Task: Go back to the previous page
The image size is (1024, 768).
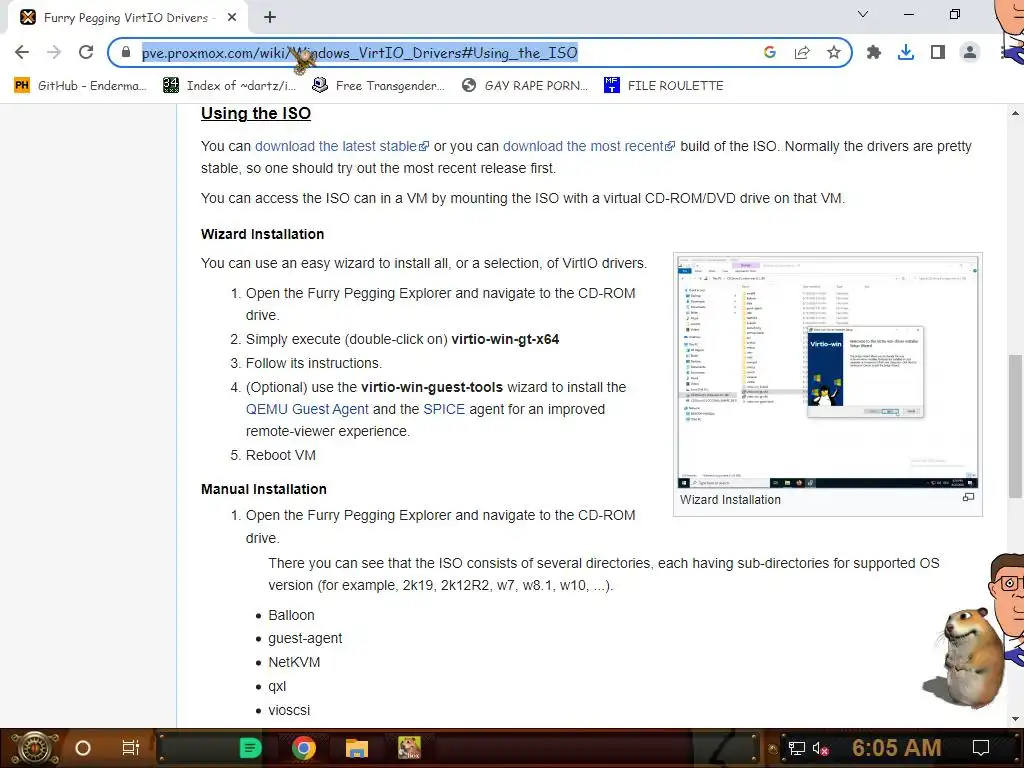Action: (22, 52)
